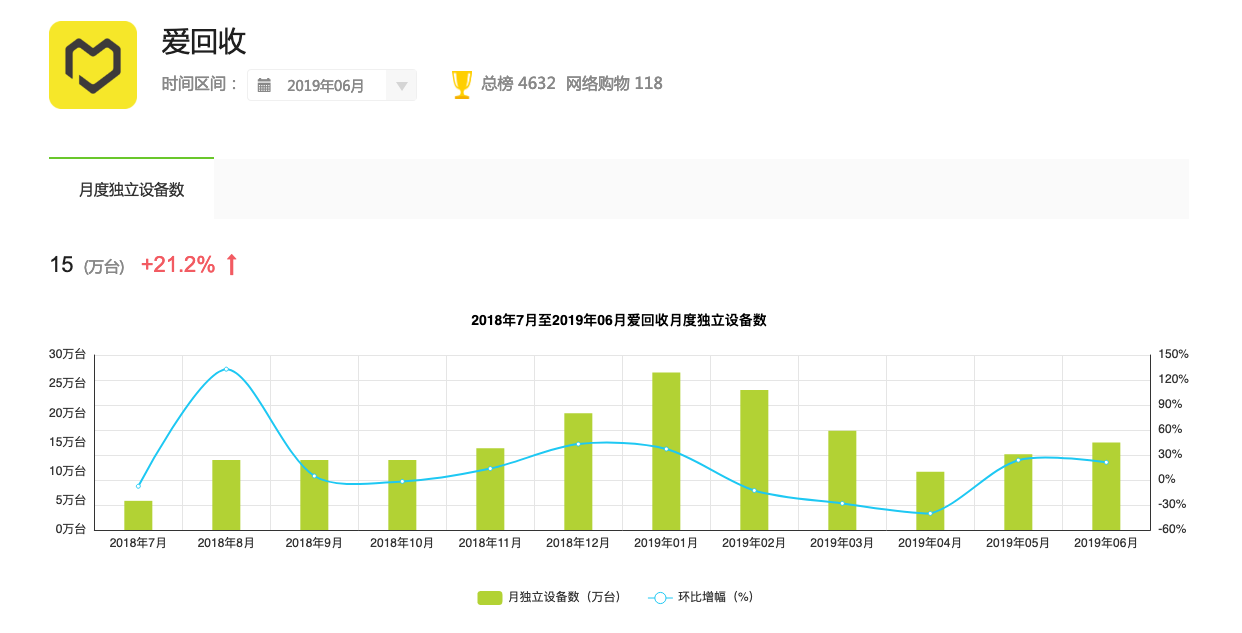Select the 月度独立设备数 tab
The height and width of the screenshot is (633, 1242).
coord(131,189)
